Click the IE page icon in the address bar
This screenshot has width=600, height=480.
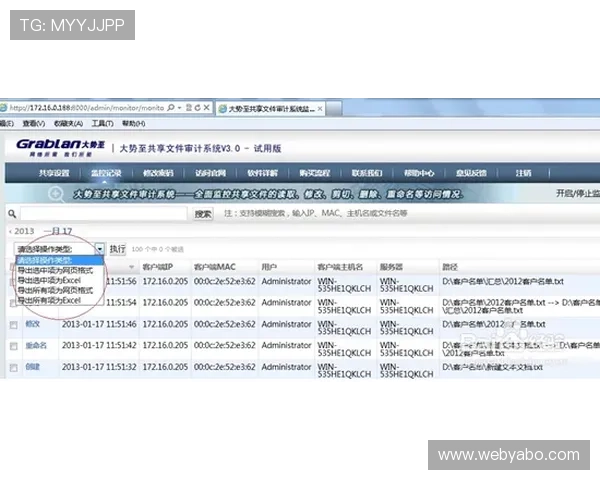tap(4, 108)
